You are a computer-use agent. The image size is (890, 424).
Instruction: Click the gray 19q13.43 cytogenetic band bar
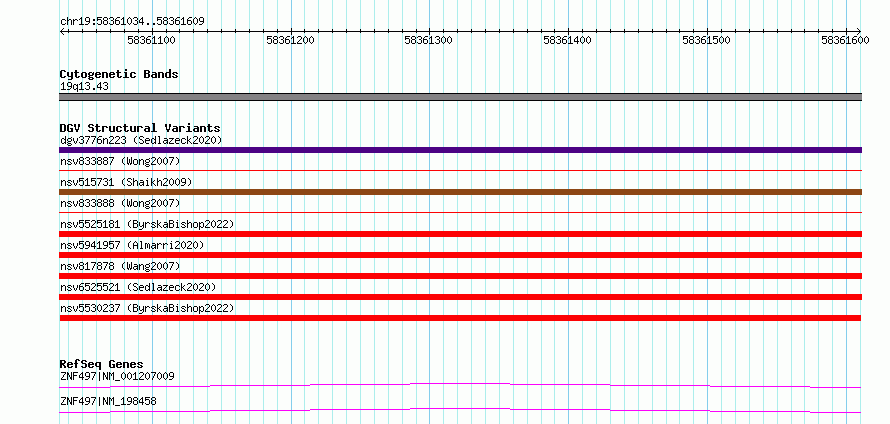(460, 97)
